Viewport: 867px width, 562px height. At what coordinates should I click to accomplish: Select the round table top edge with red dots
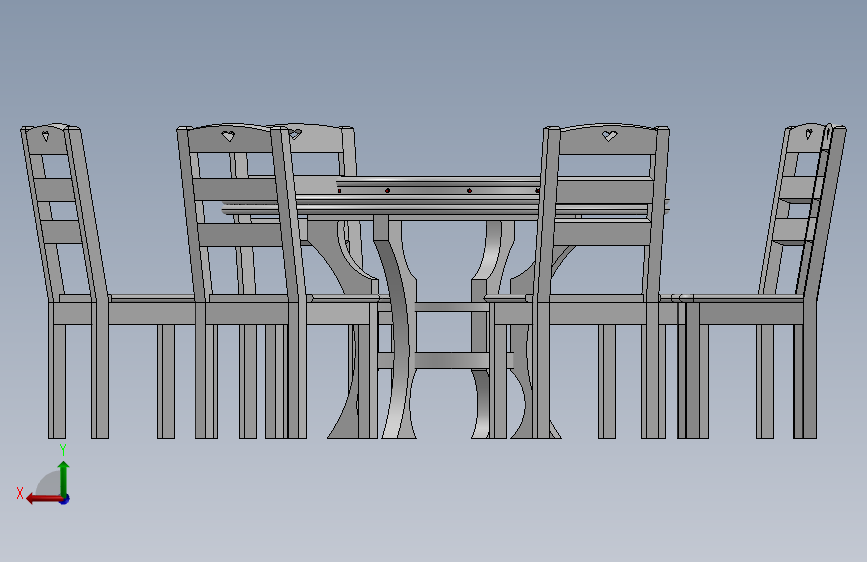[437, 190]
